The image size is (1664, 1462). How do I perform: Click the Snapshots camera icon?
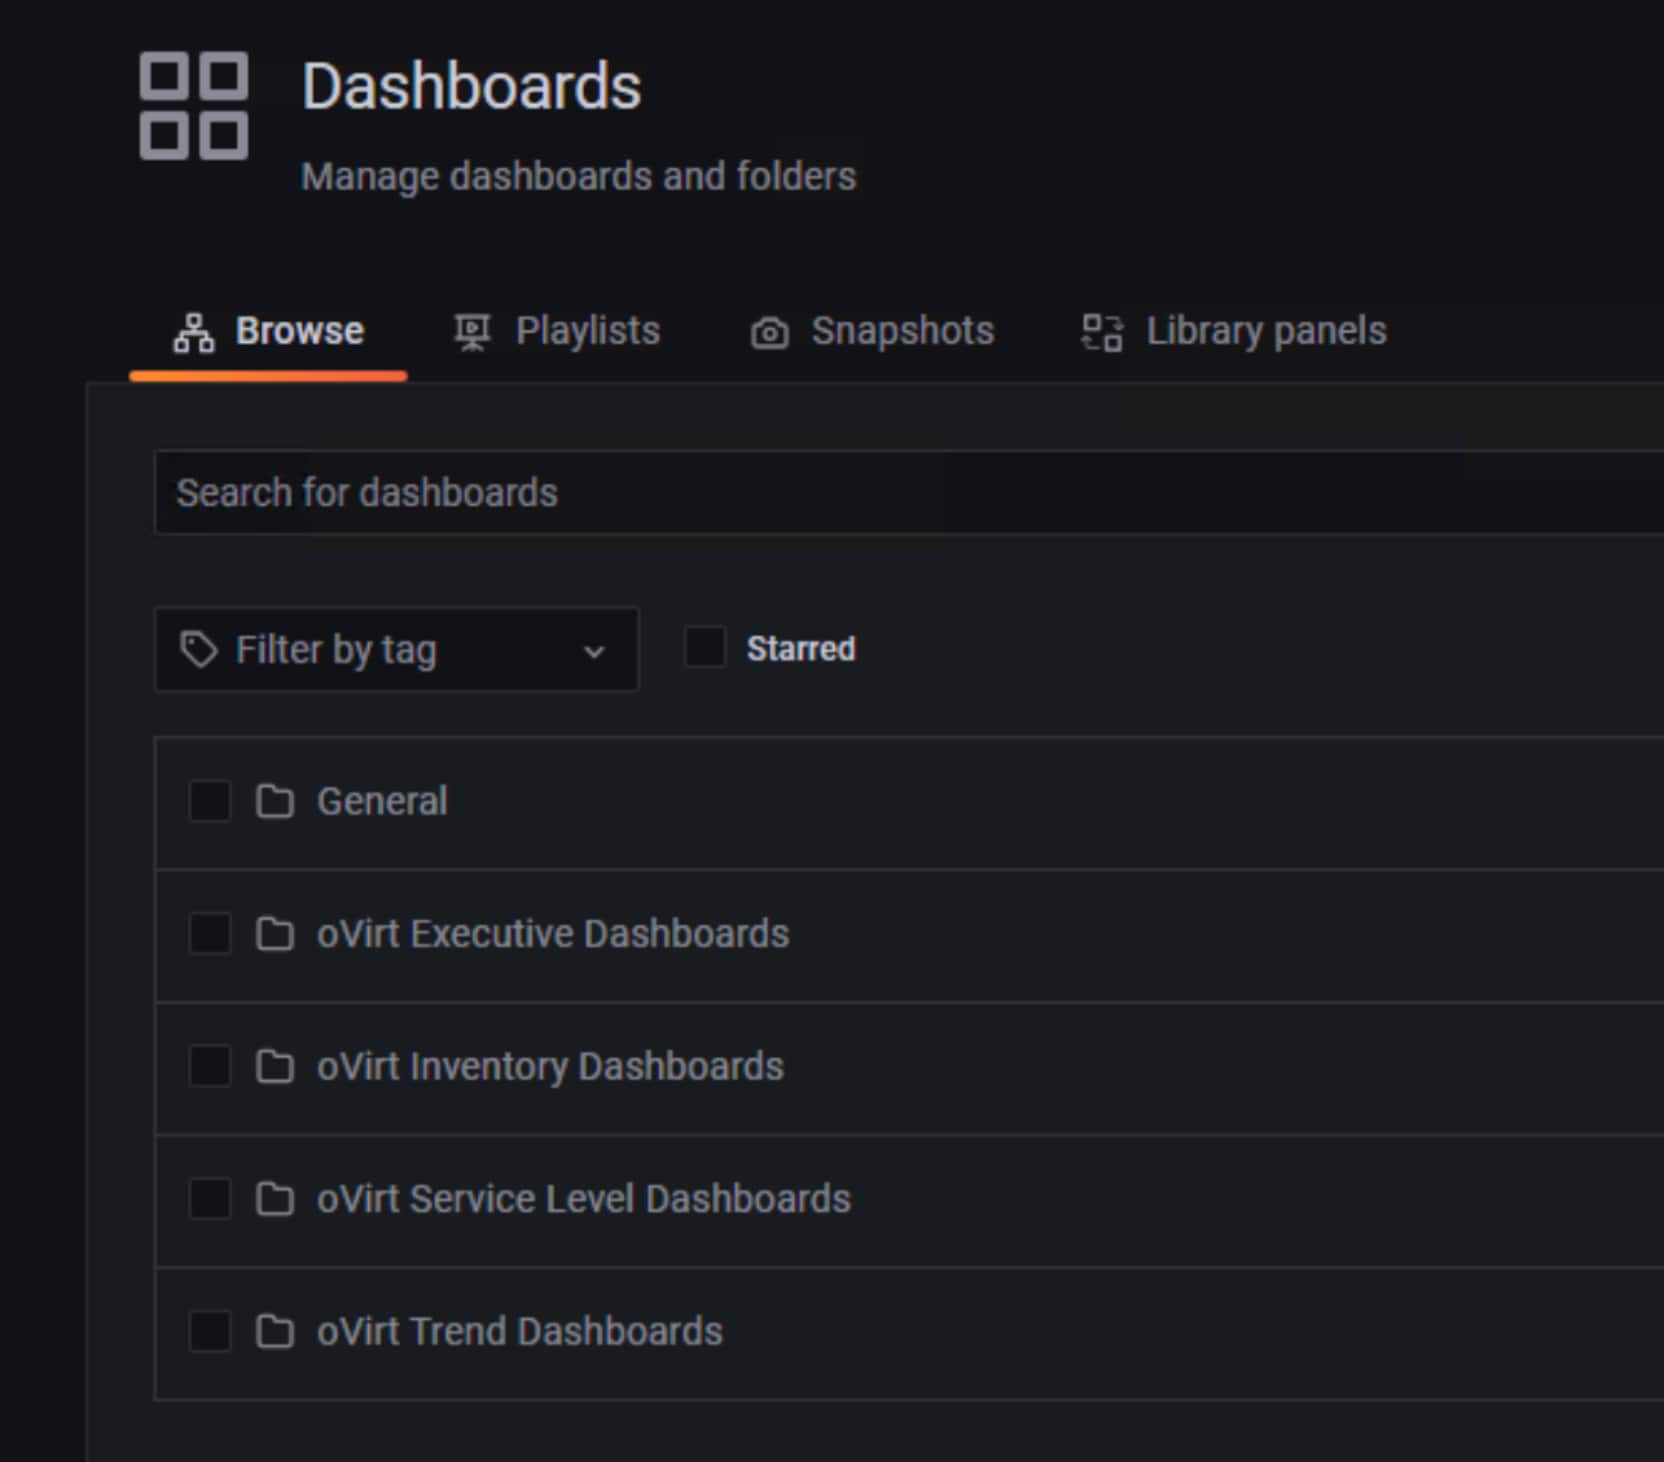pos(769,332)
